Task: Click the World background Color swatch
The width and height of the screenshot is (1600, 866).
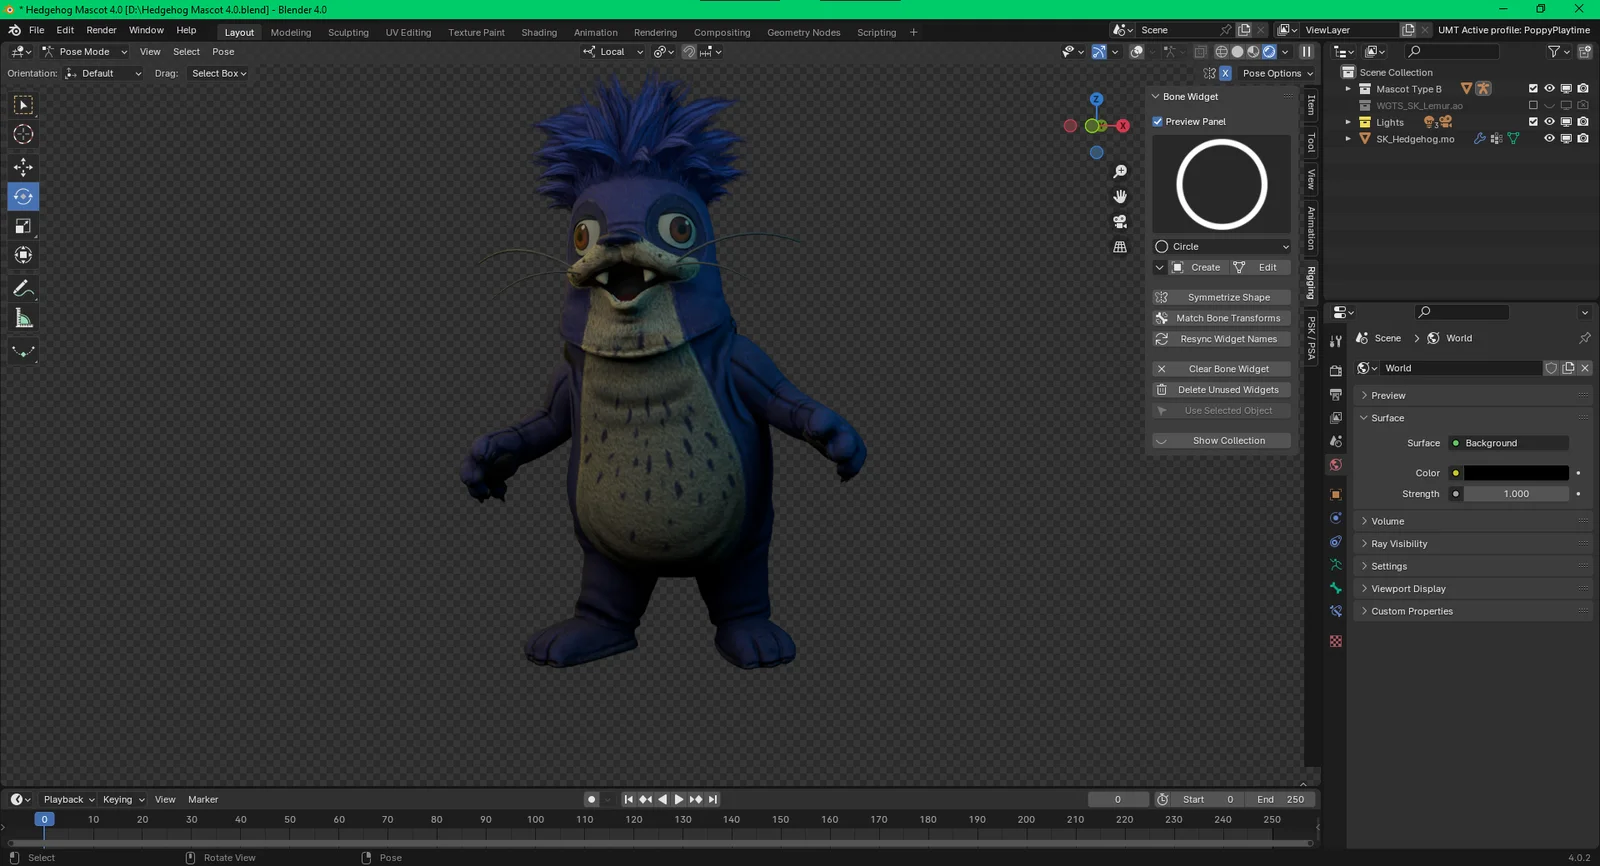Action: (1516, 473)
